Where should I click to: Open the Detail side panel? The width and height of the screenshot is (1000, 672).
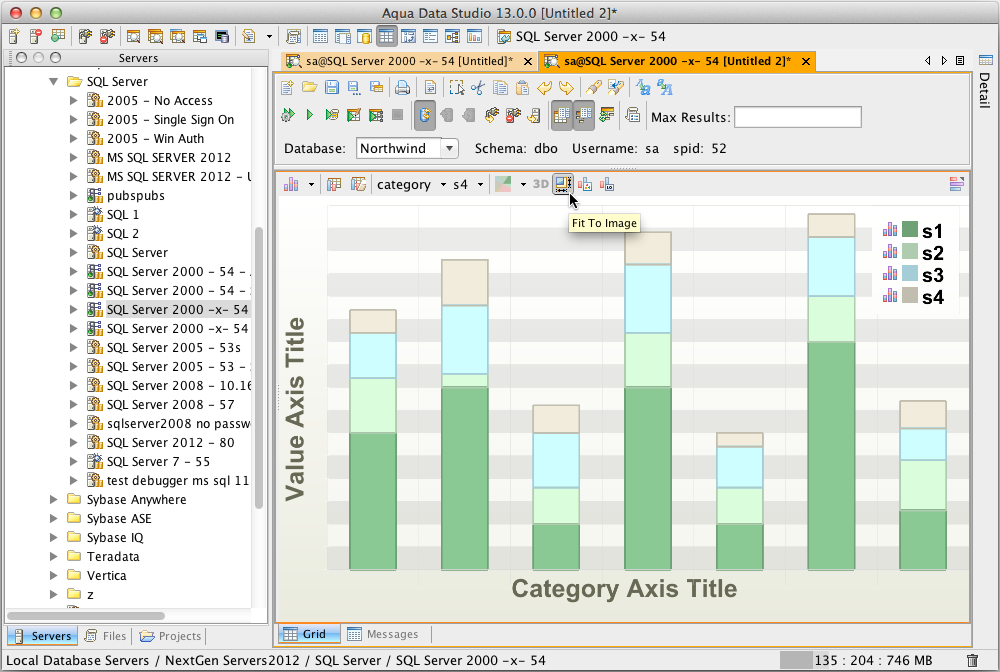tap(985, 90)
